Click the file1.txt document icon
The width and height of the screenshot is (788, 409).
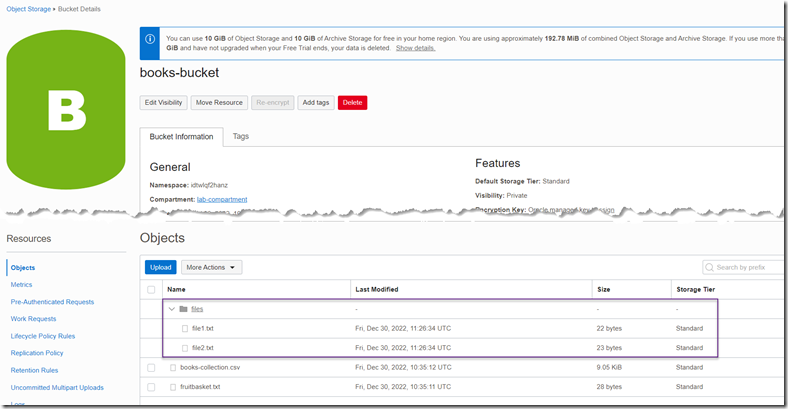184,328
